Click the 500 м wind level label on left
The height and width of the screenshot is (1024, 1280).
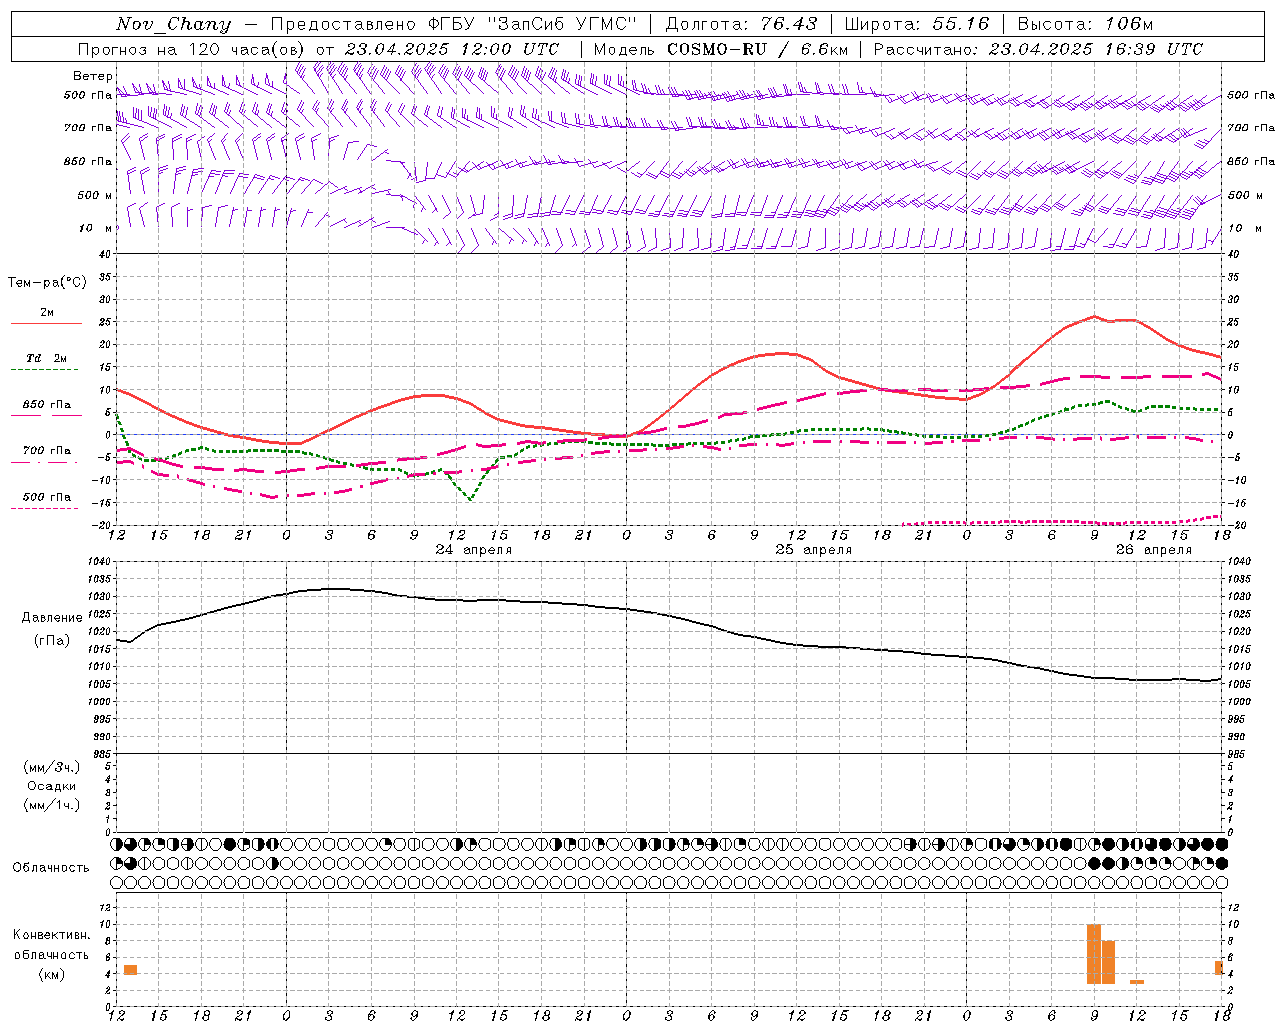pos(96,196)
